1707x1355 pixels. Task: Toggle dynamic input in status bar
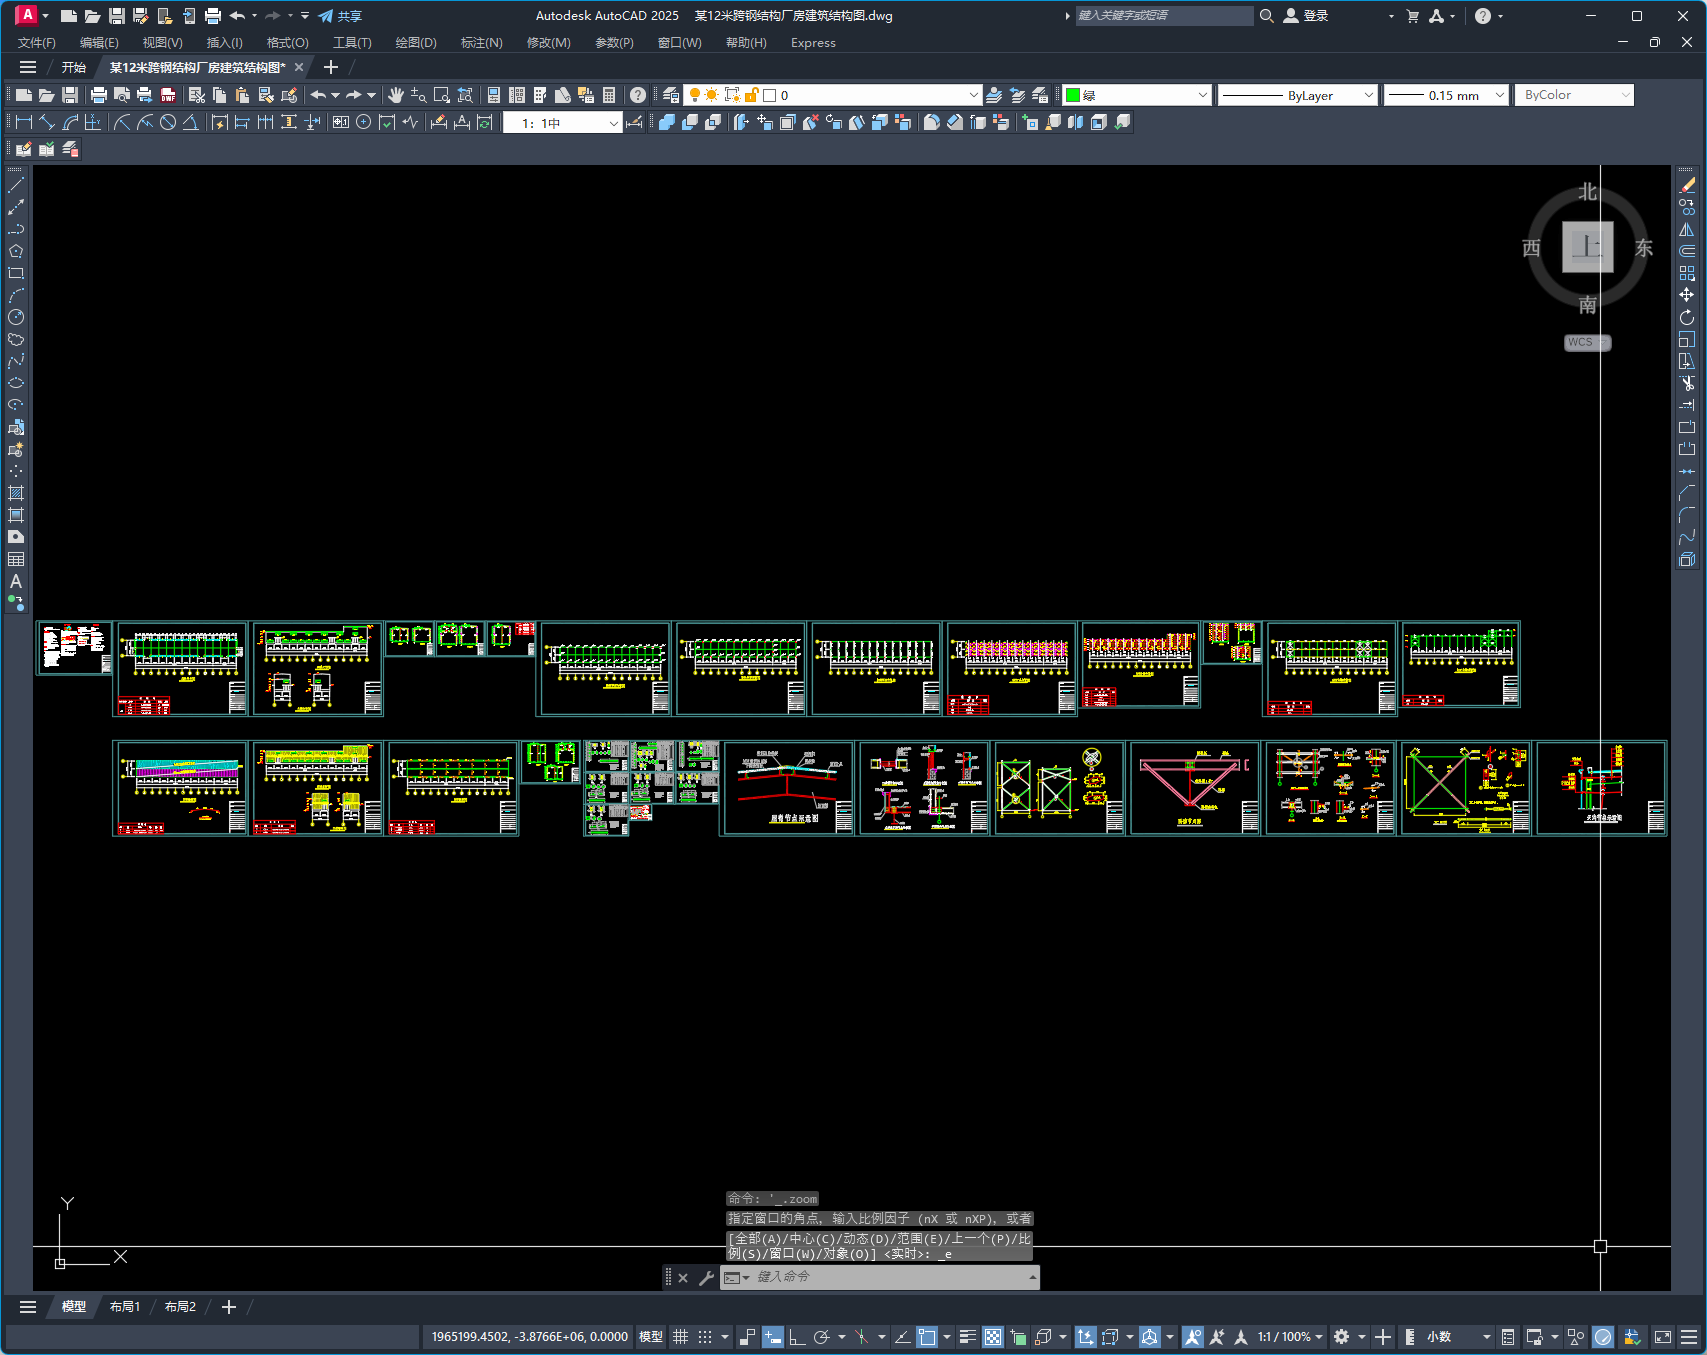click(772, 1337)
